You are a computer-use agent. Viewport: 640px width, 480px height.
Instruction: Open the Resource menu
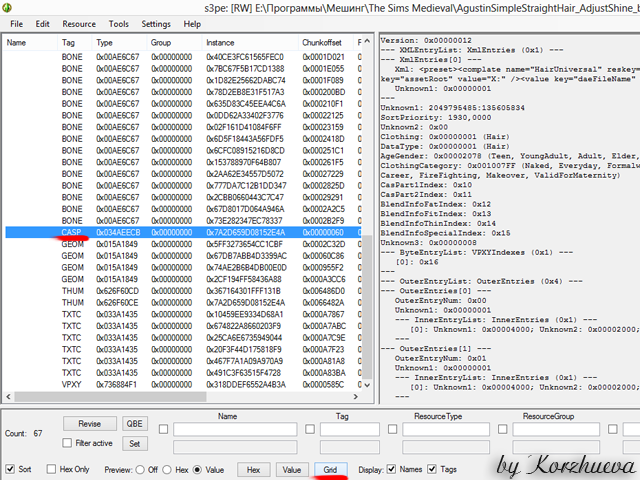(79, 23)
